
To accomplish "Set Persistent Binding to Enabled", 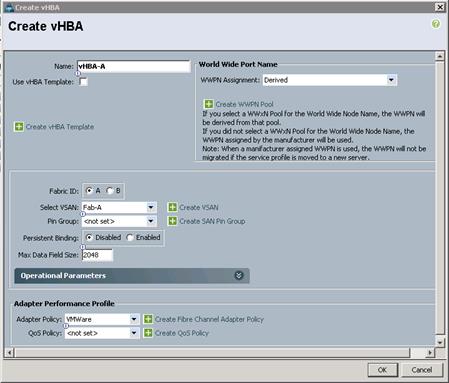I will (130, 237).
